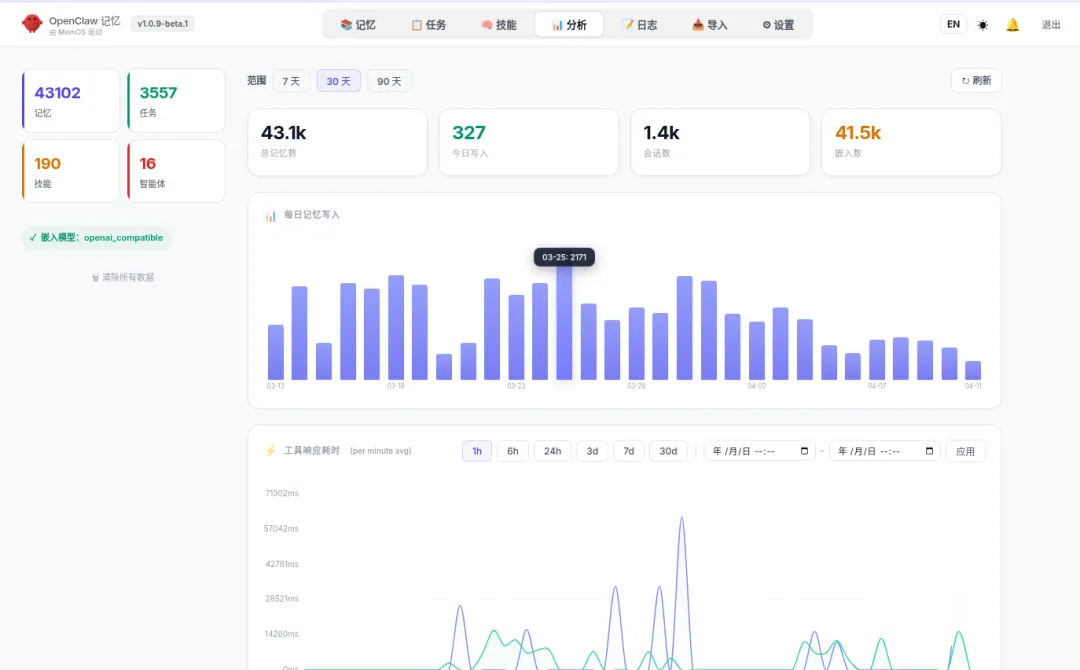Click 清除所有数据 to clear all data

(123, 277)
